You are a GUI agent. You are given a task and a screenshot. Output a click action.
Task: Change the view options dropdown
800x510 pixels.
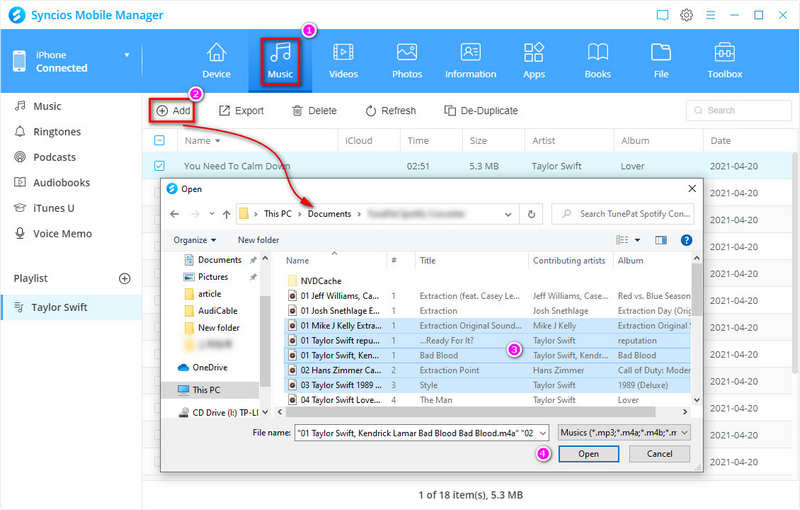tap(637, 240)
